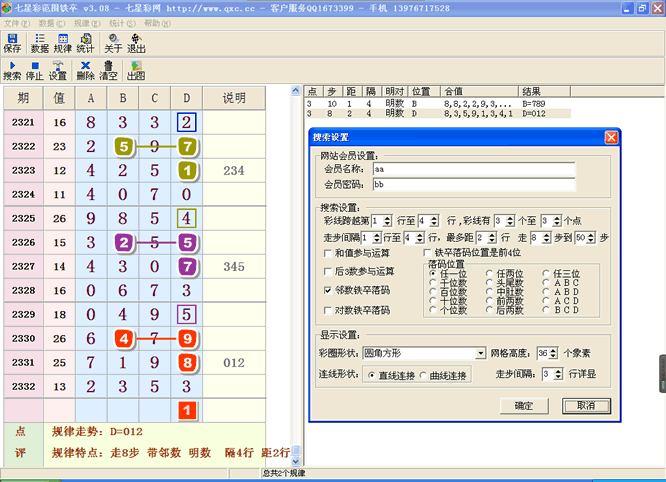Increase 网格高度 value with up arrow

pos(553,350)
